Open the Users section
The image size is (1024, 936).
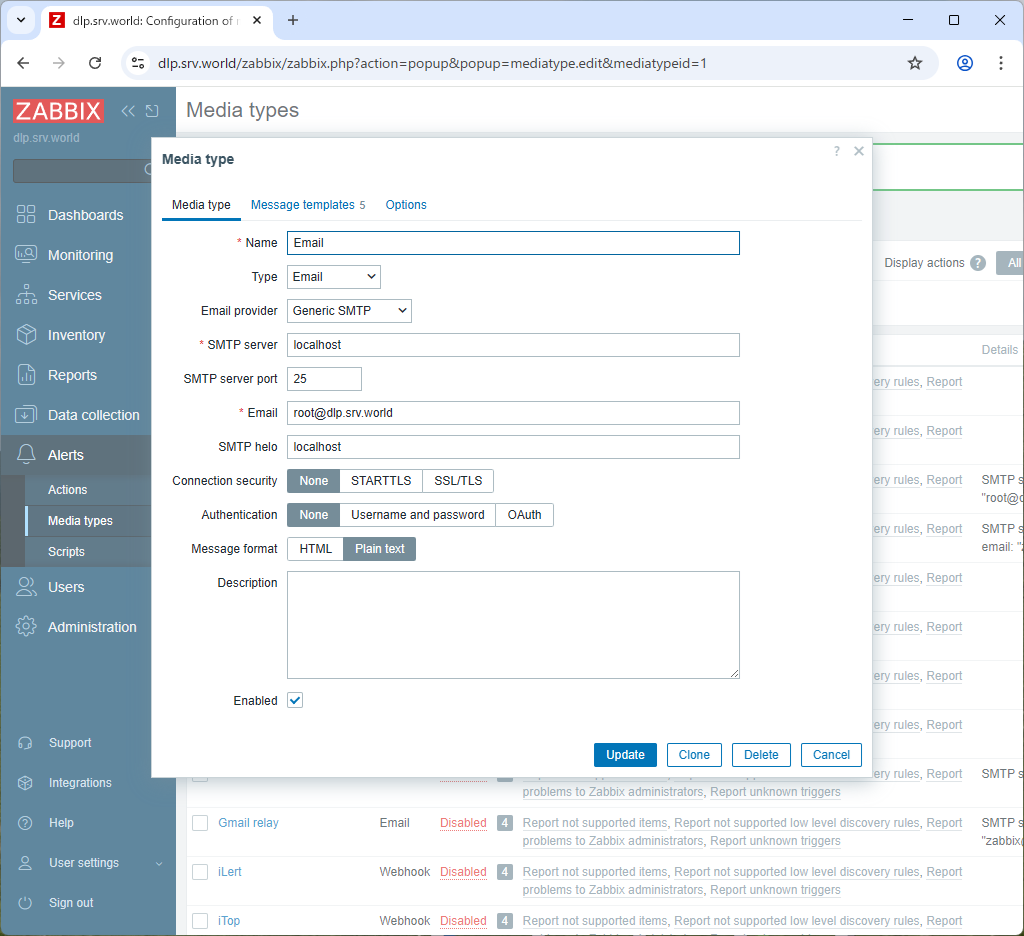tap(66, 587)
